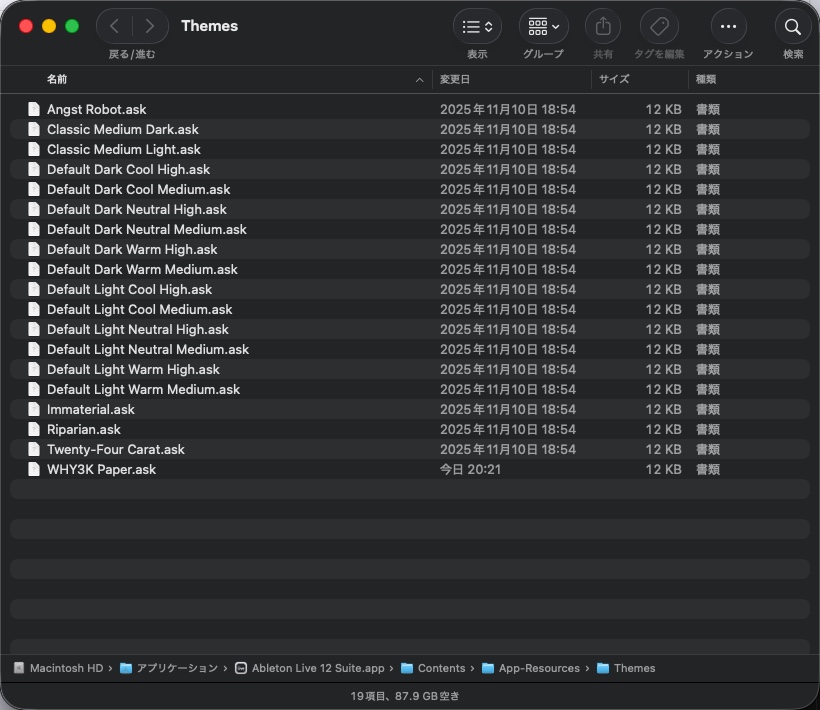The height and width of the screenshot is (710, 820).
Task: Sort by the 変更日 column header
Action: pos(454,79)
